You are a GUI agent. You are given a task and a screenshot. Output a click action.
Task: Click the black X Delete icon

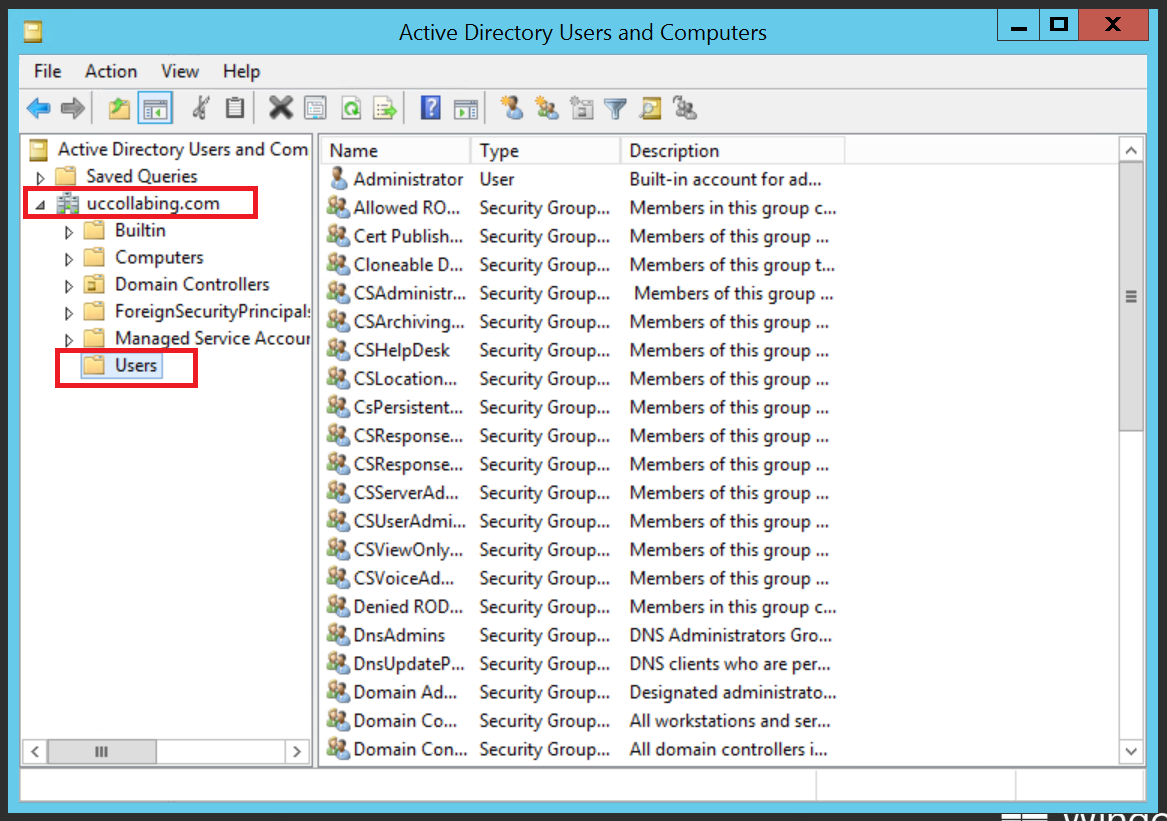coord(281,109)
